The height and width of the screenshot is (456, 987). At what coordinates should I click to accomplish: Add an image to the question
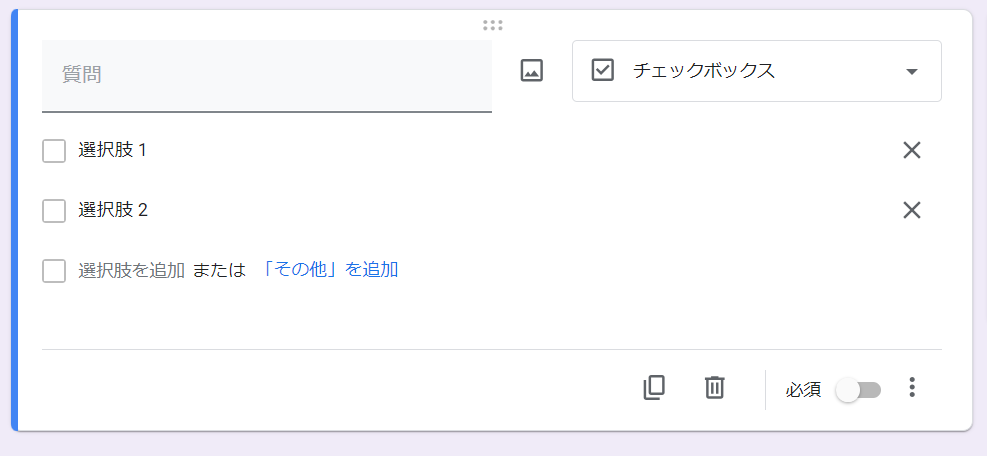[x=531, y=71]
